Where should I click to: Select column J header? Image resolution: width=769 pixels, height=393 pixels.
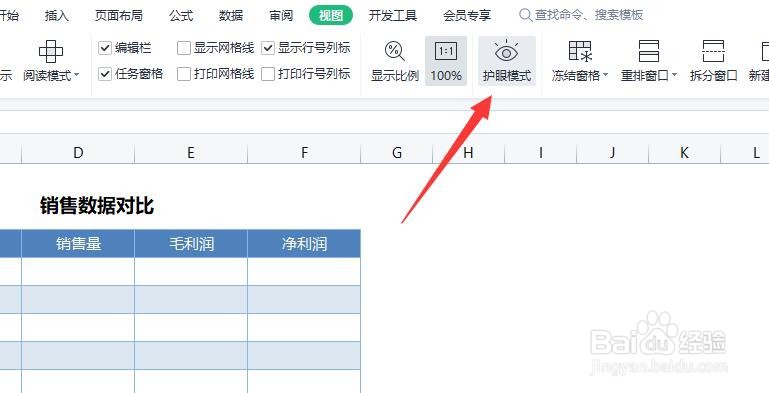(613, 153)
